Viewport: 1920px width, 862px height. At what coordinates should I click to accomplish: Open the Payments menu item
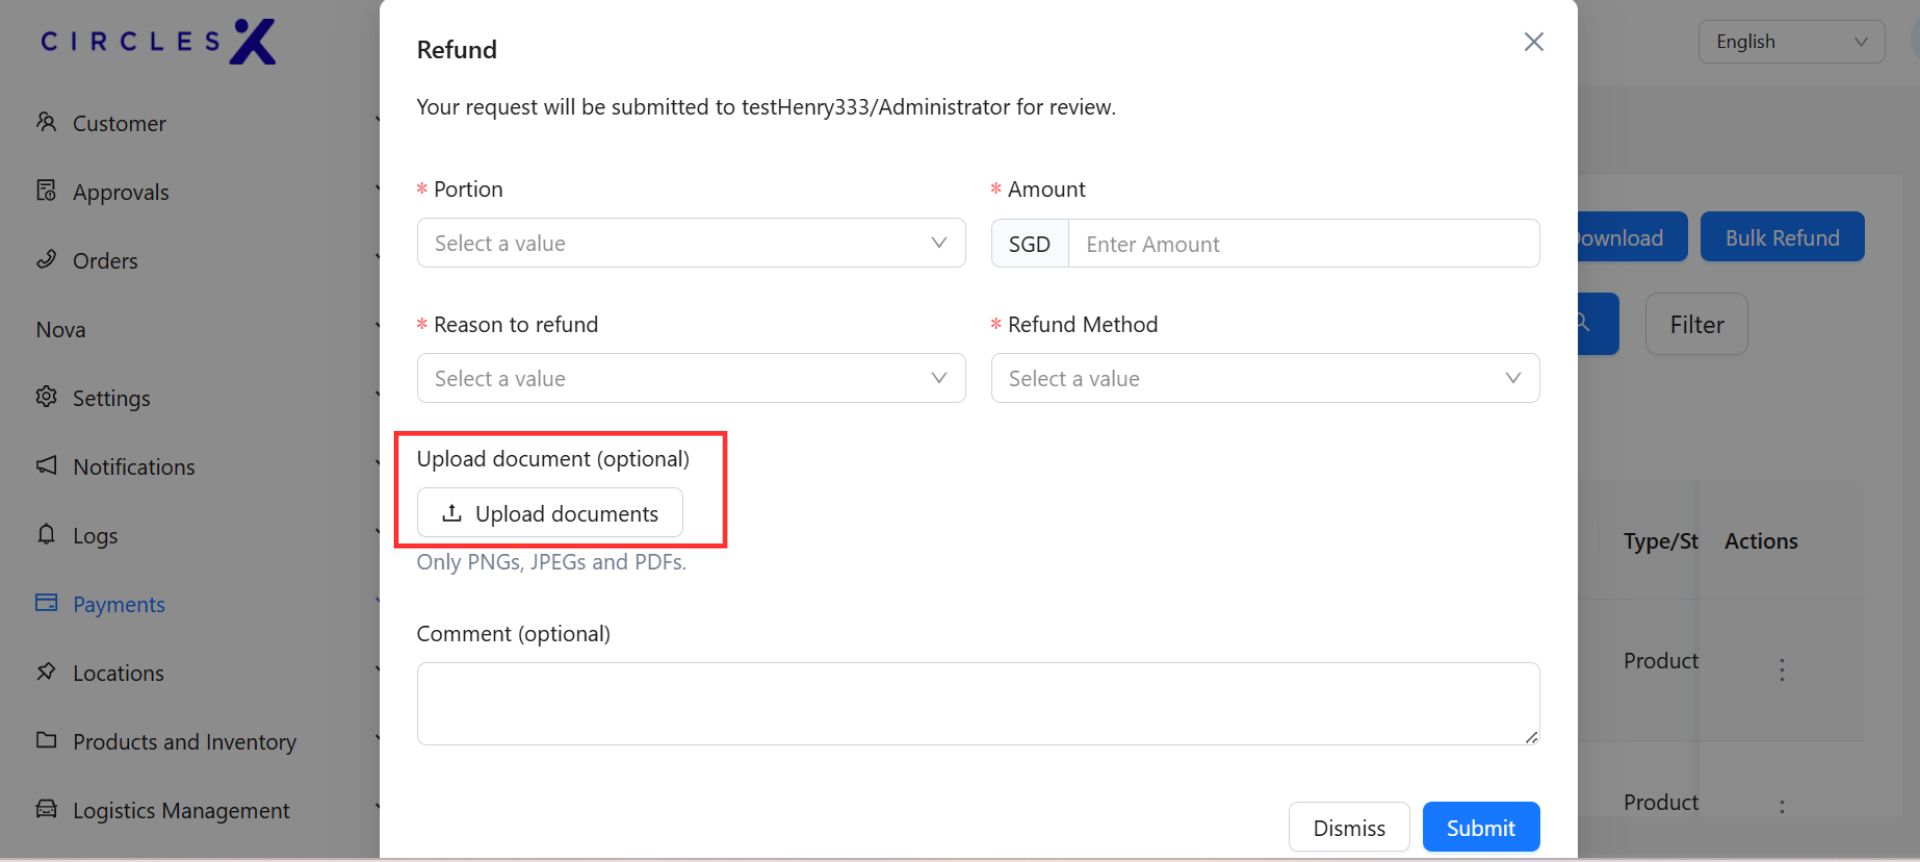point(118,604)
